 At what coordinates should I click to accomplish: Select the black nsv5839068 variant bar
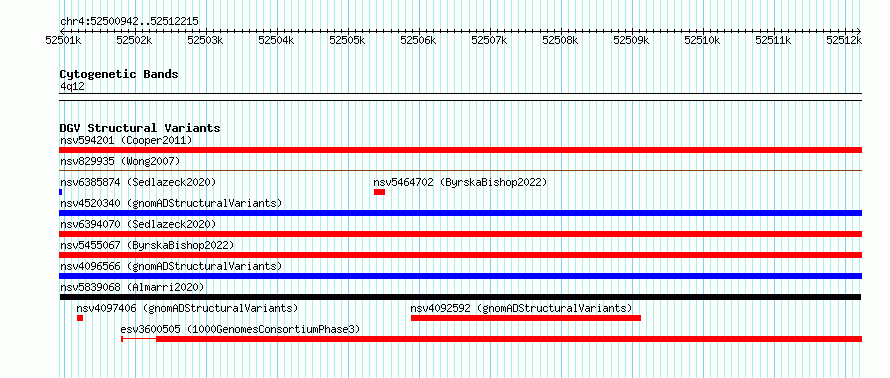click(460, 297)
